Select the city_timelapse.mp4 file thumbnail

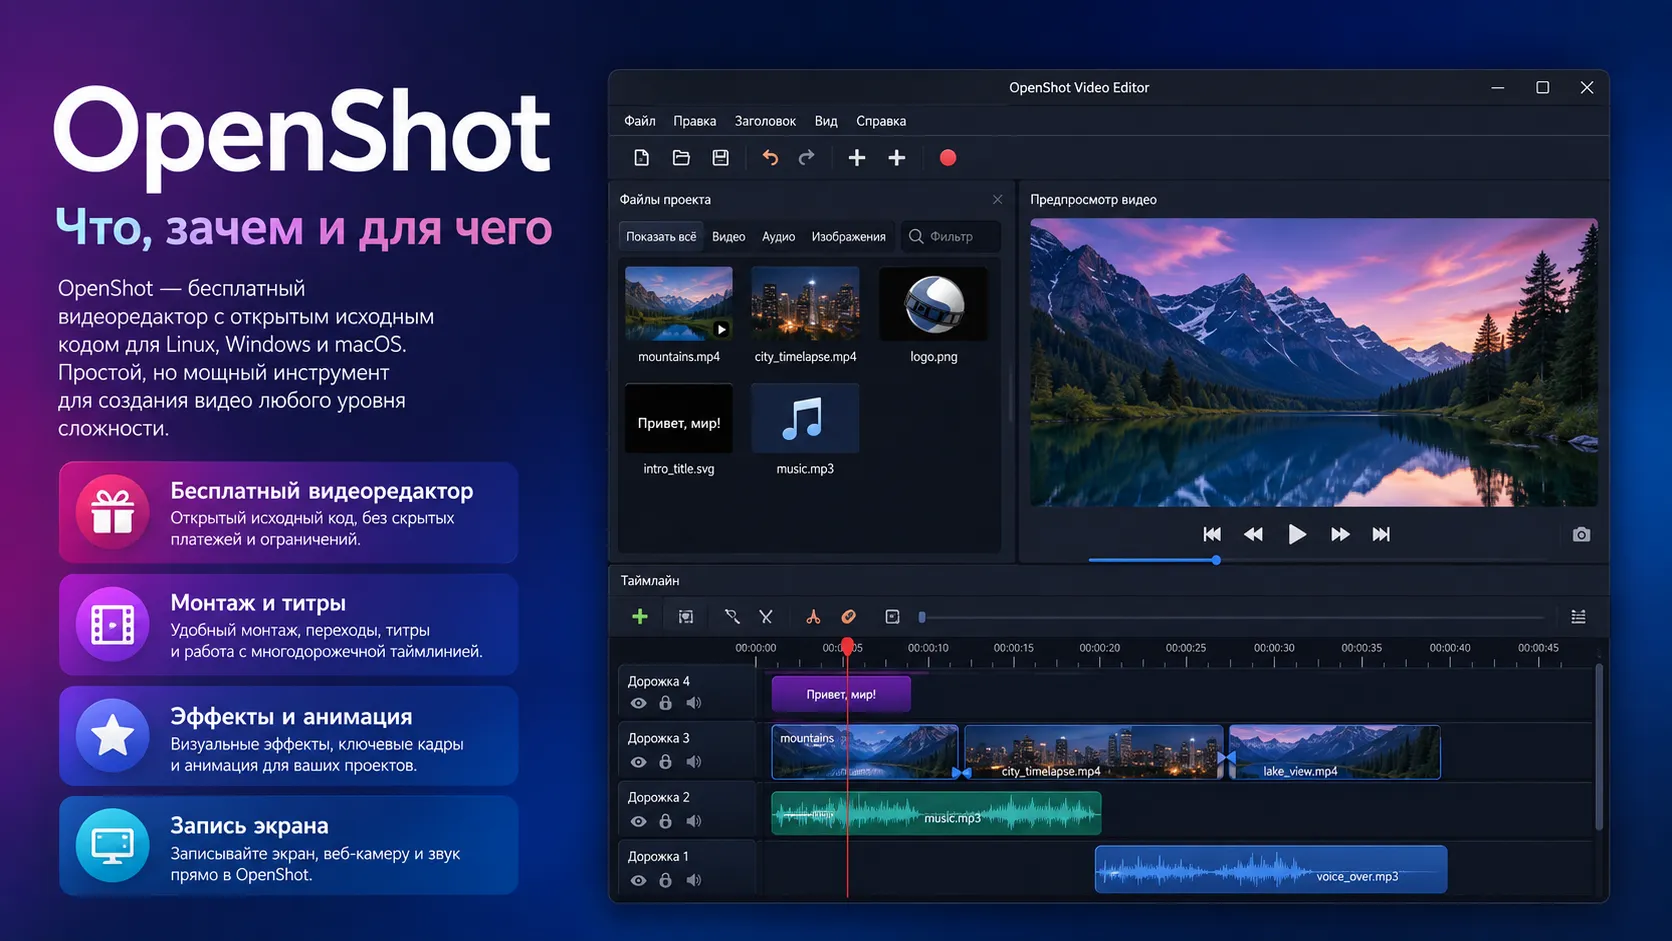805,304
